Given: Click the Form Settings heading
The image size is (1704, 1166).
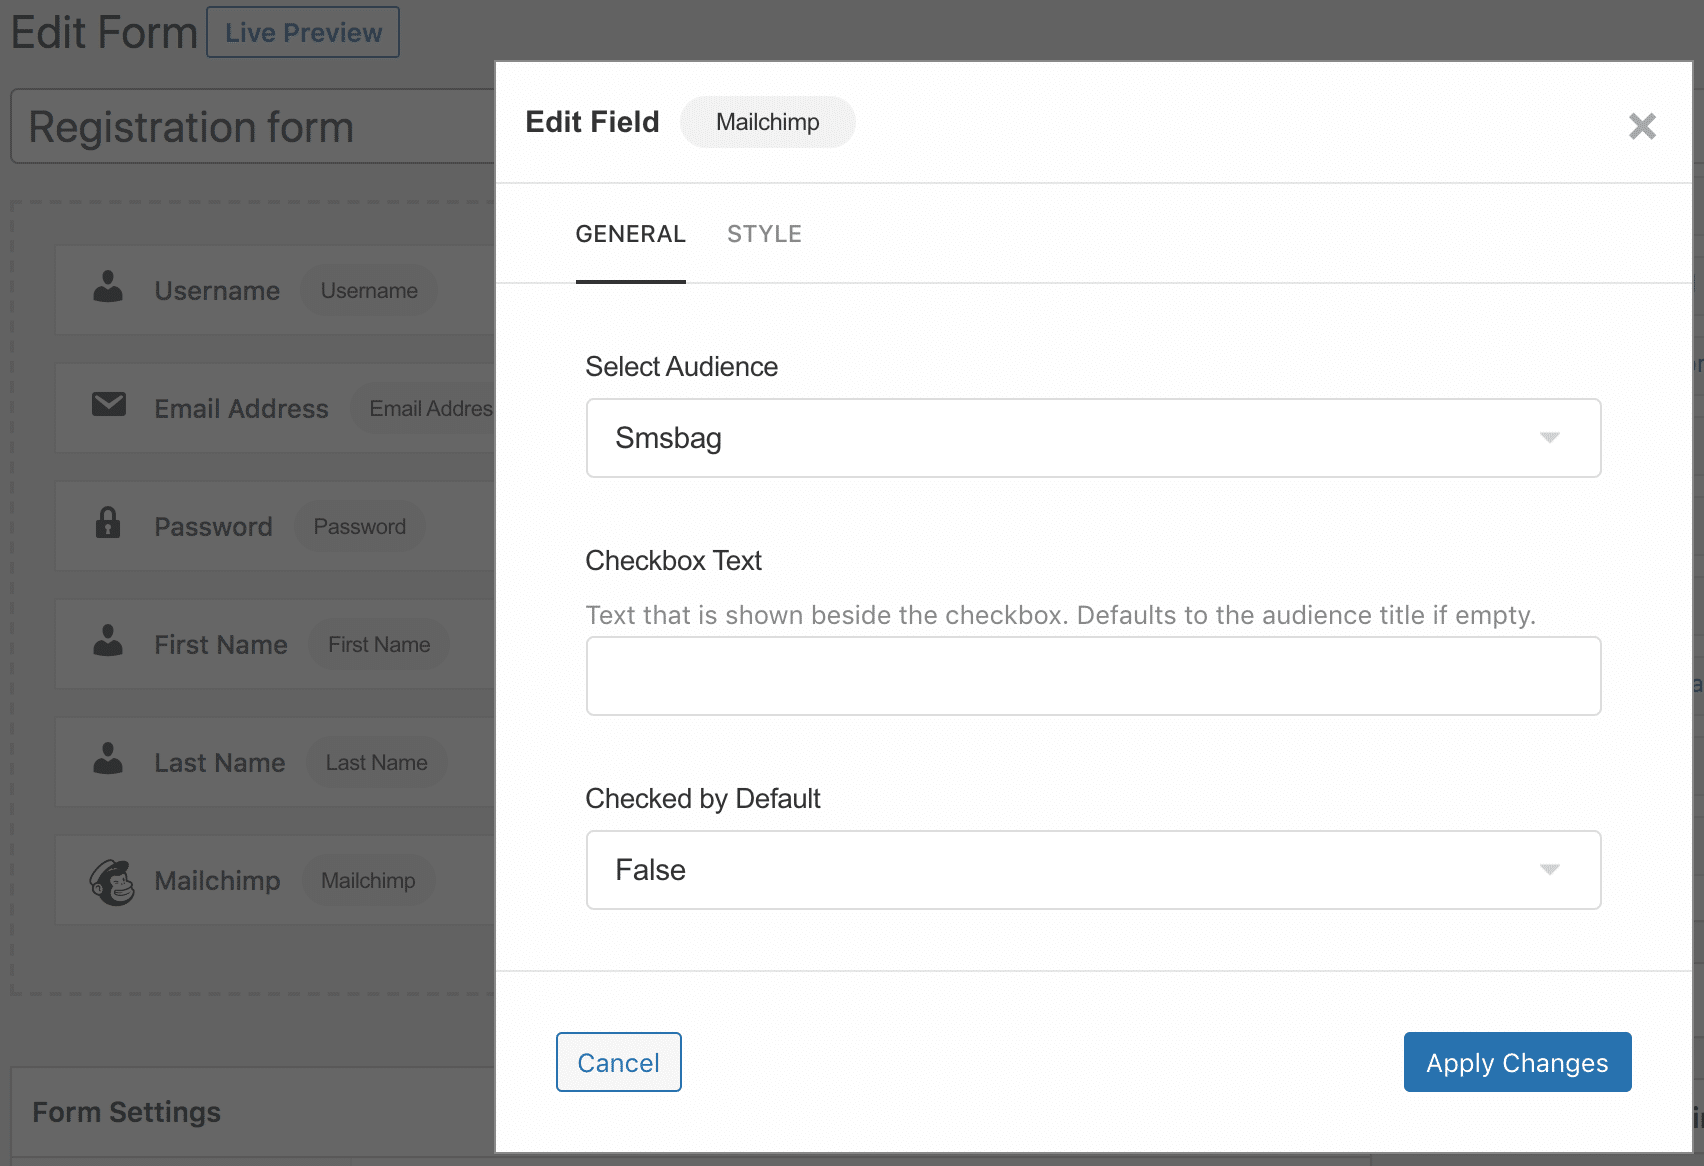Looking at the screenshot, I should (126, 1112).
